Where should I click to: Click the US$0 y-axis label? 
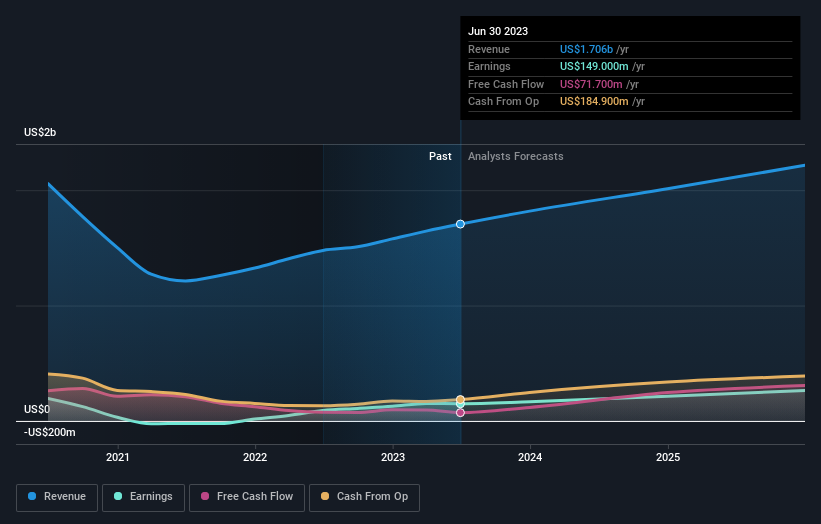[37, 409]
